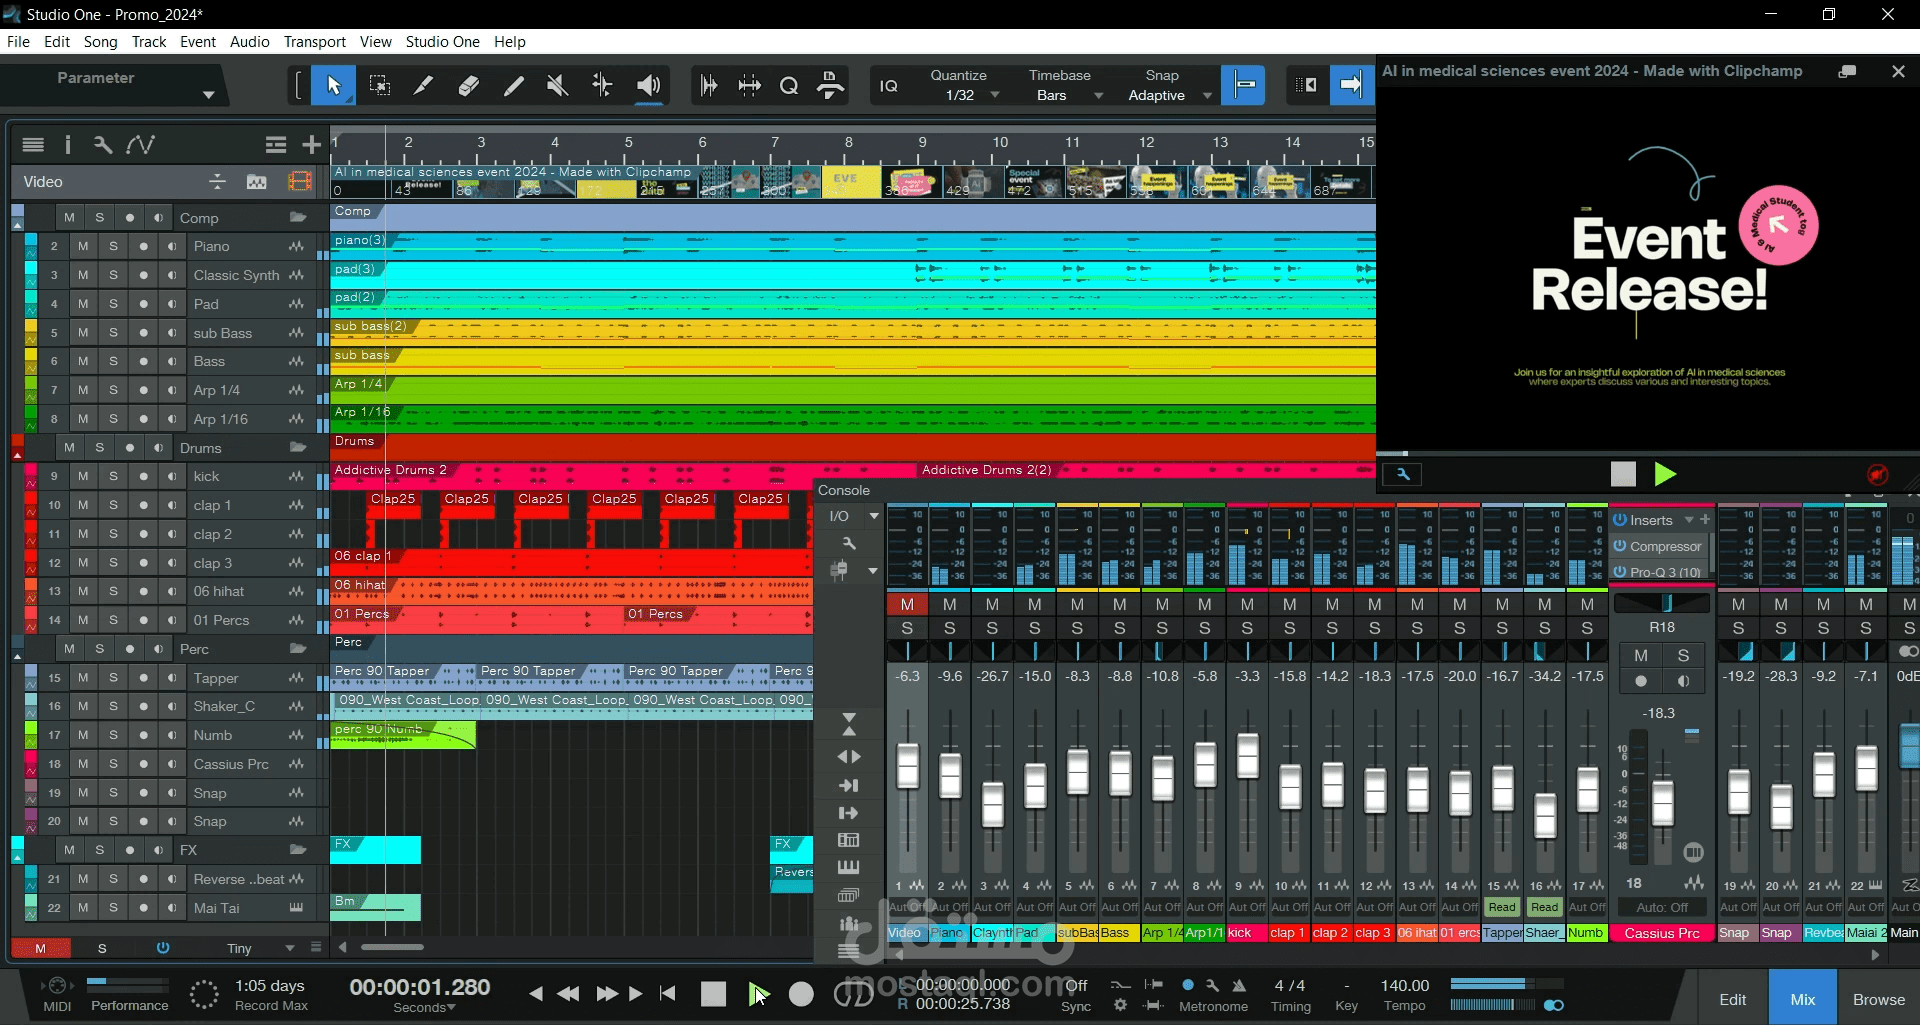Screen dimensions: 1920x1025
Task: Open the track inspector i icon
Action: pos(68,144)
